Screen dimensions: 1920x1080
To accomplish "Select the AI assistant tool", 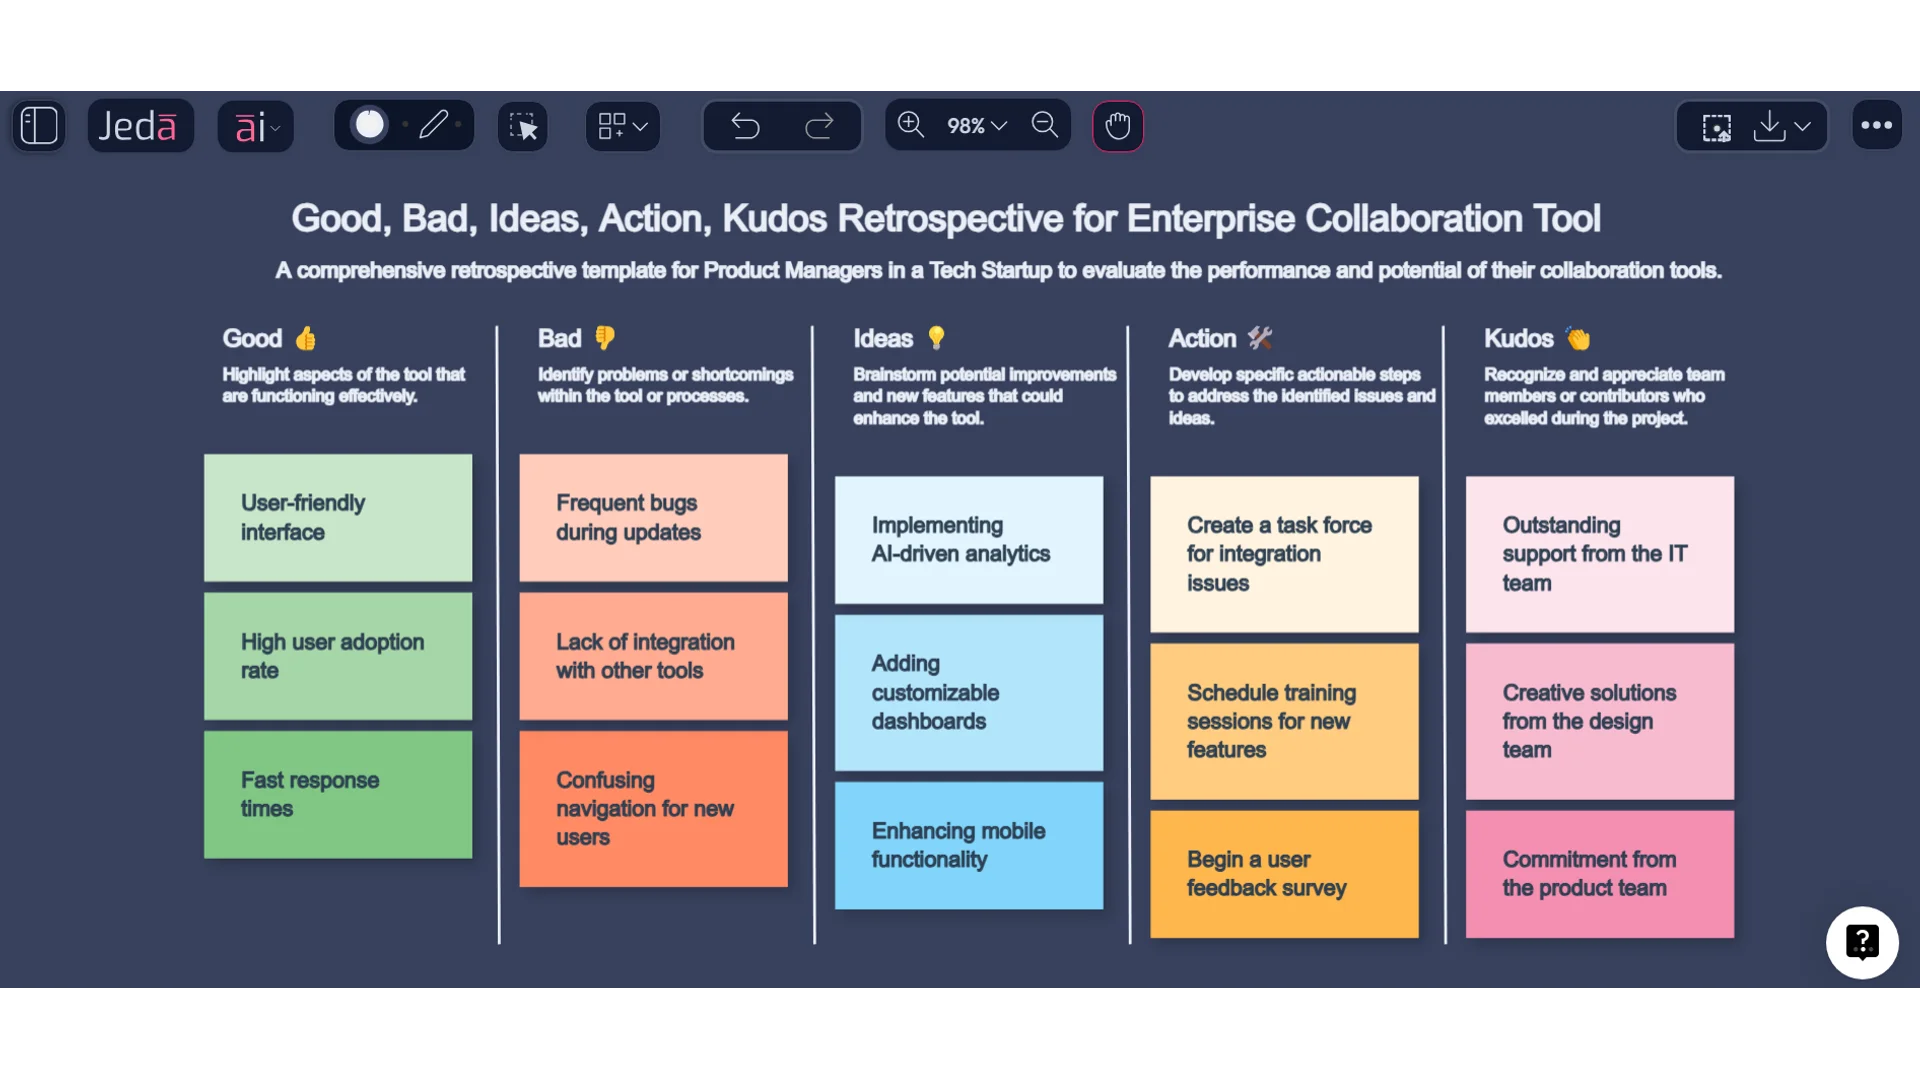I will pos(257,125).
